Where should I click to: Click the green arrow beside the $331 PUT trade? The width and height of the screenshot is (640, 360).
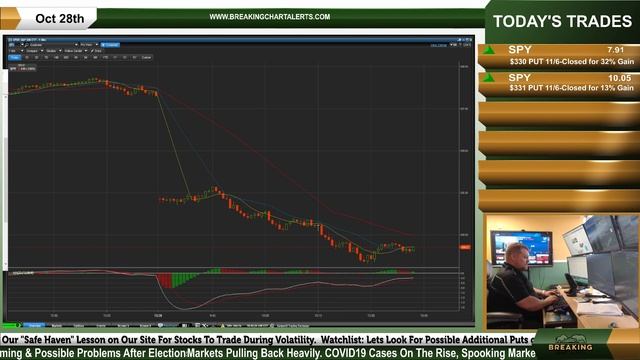[489, 78]
